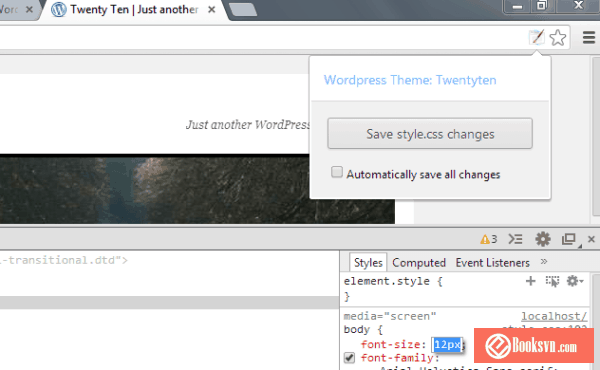Show the DevTools console drawer
The height and width of the screenshot is (370, 600).
pos(515,239)
